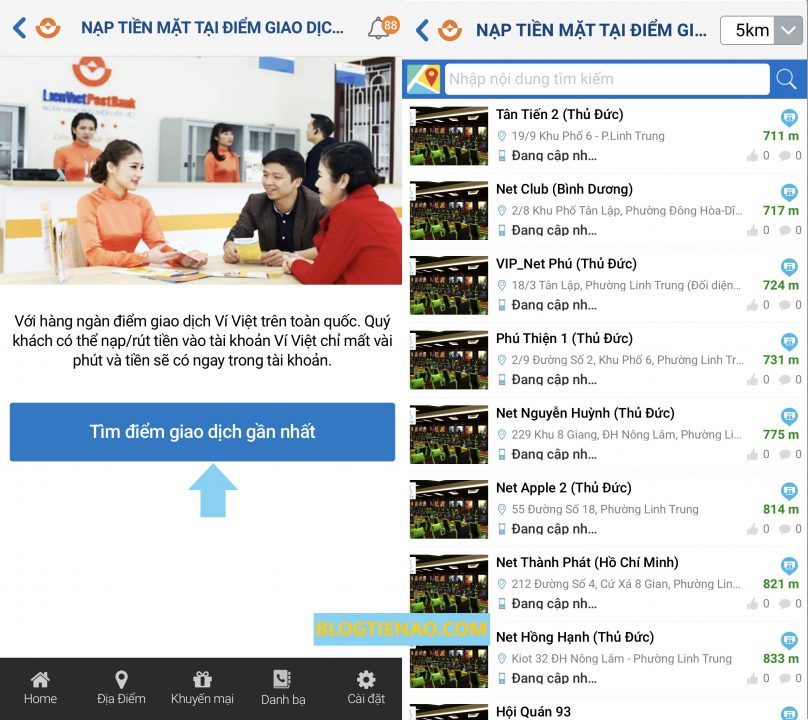Tap the store badge icon for Net Hồng Hạnh
Screen dimensions: 808x720
click(789, 641)
